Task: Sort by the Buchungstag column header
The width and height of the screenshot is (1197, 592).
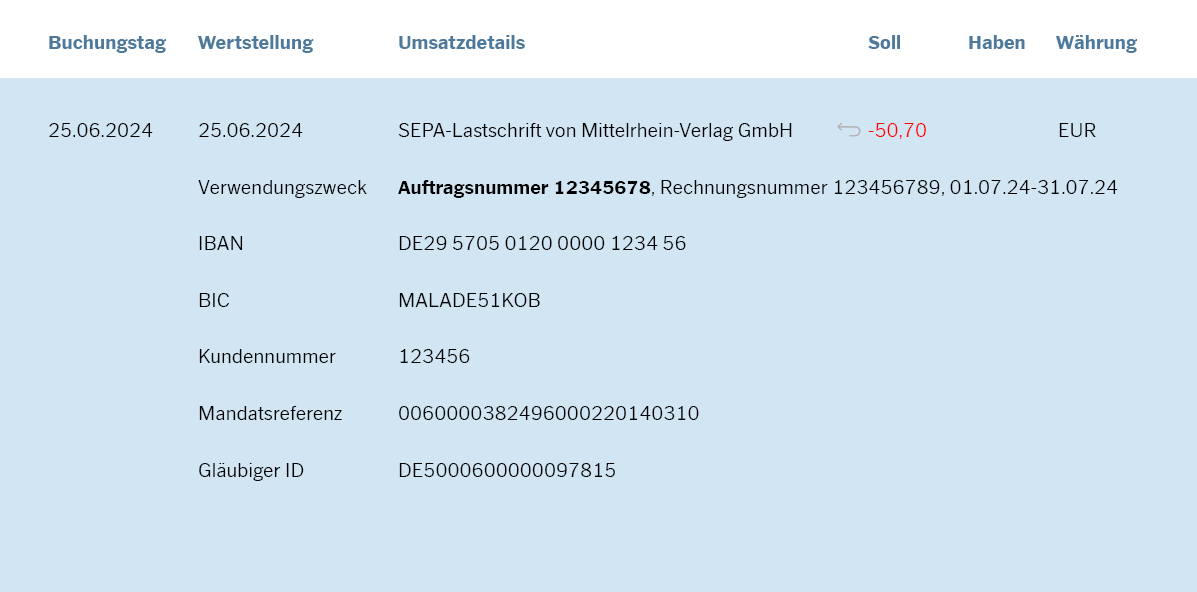Action: click(x=107, y=43)
